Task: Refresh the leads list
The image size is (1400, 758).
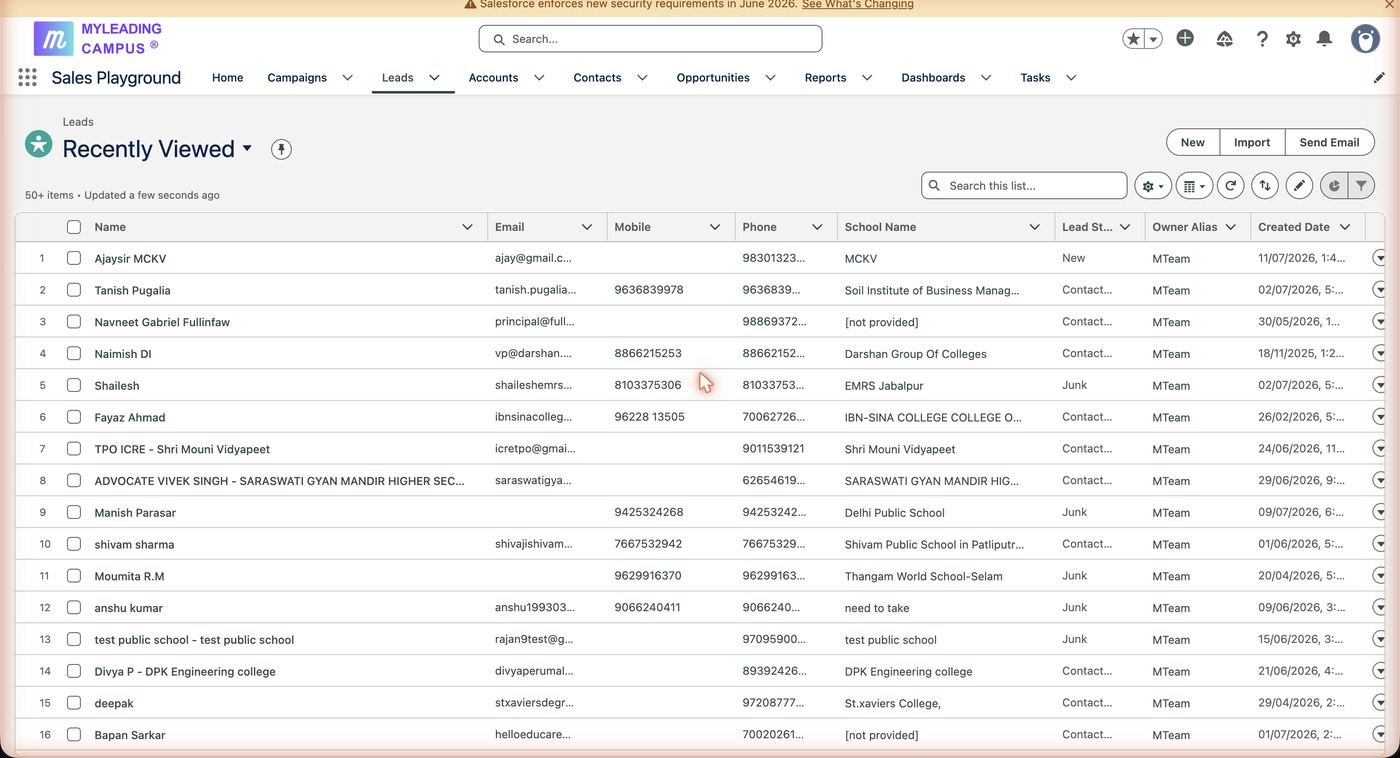Action: (x=1230, y=186)
